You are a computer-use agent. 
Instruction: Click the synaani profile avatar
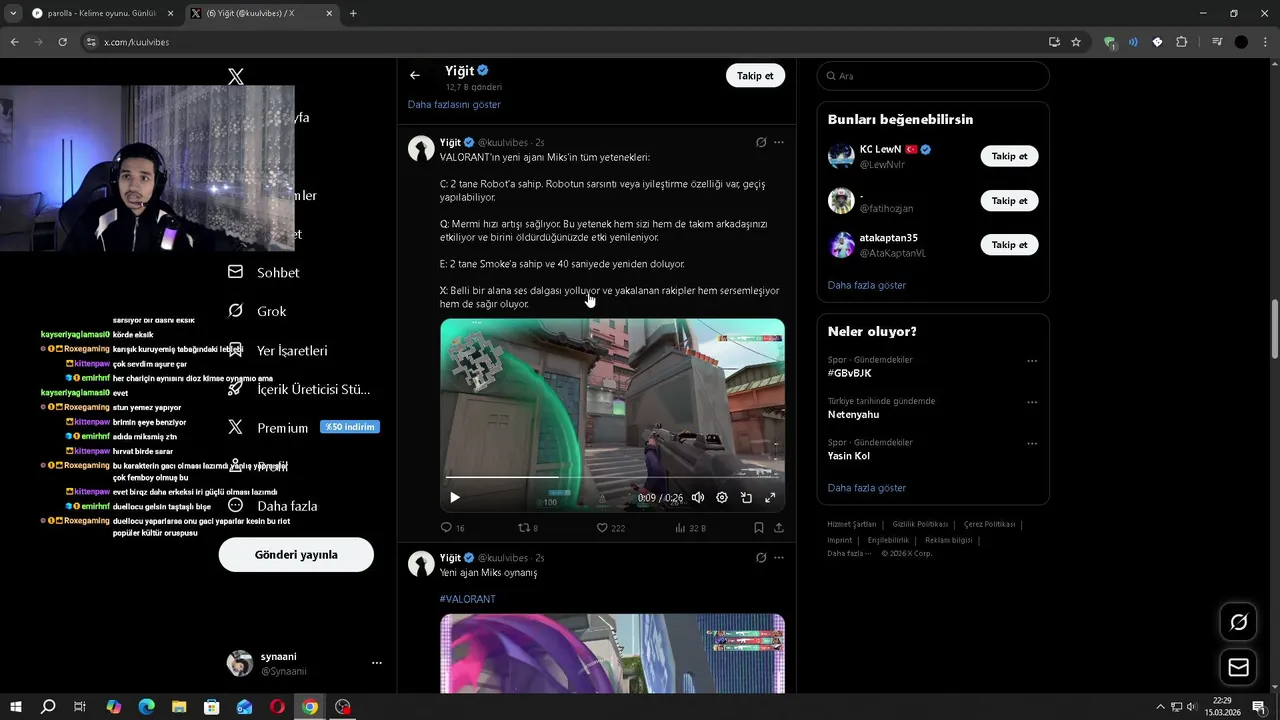[240, 664]
